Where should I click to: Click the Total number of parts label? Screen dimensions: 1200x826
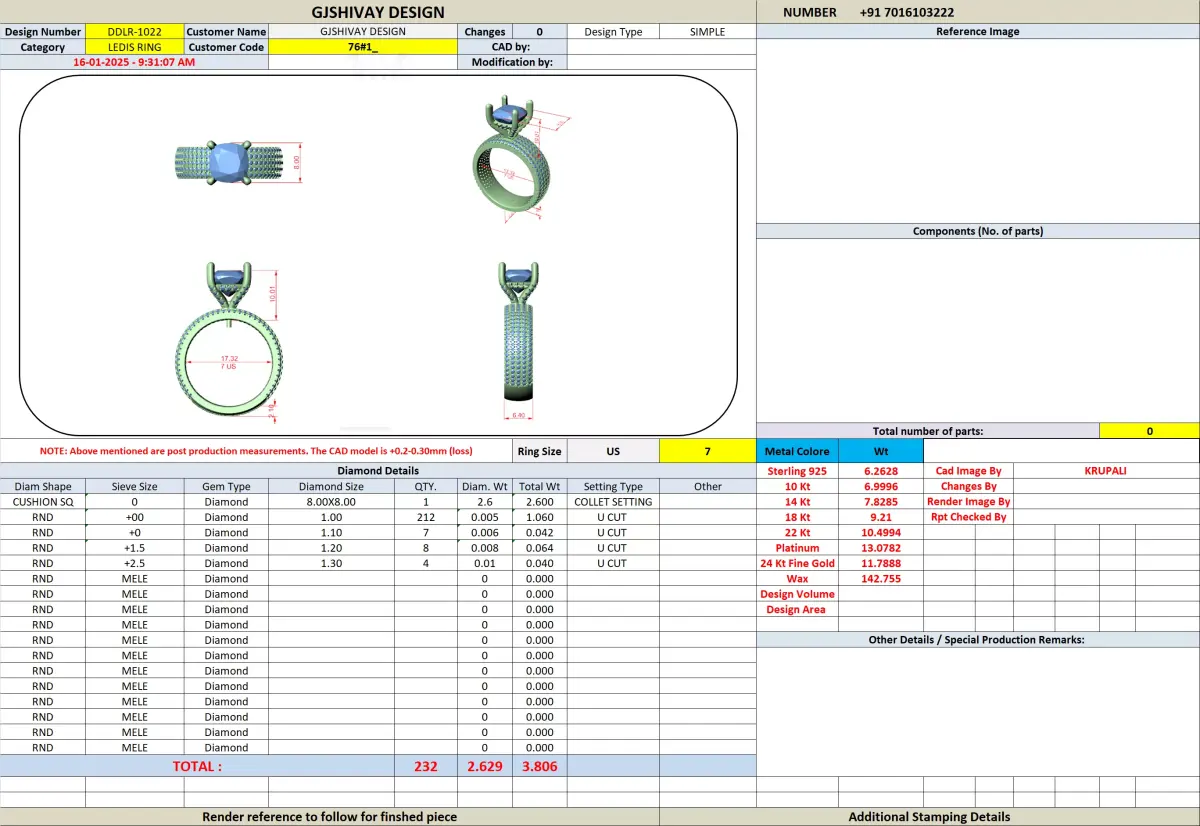927,431
